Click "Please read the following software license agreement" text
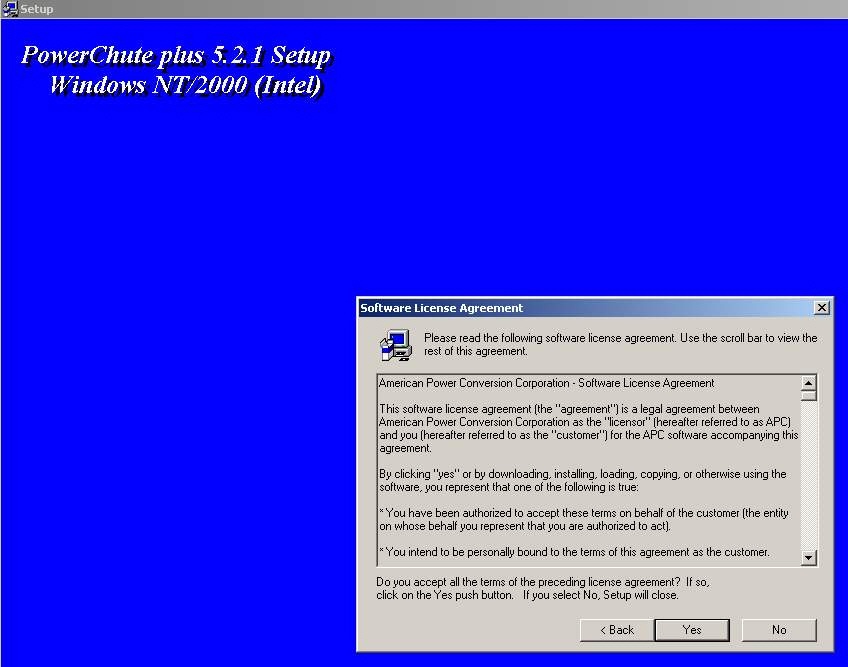Image resolution: width=848 pixels, height=667 pixels. 620,345
